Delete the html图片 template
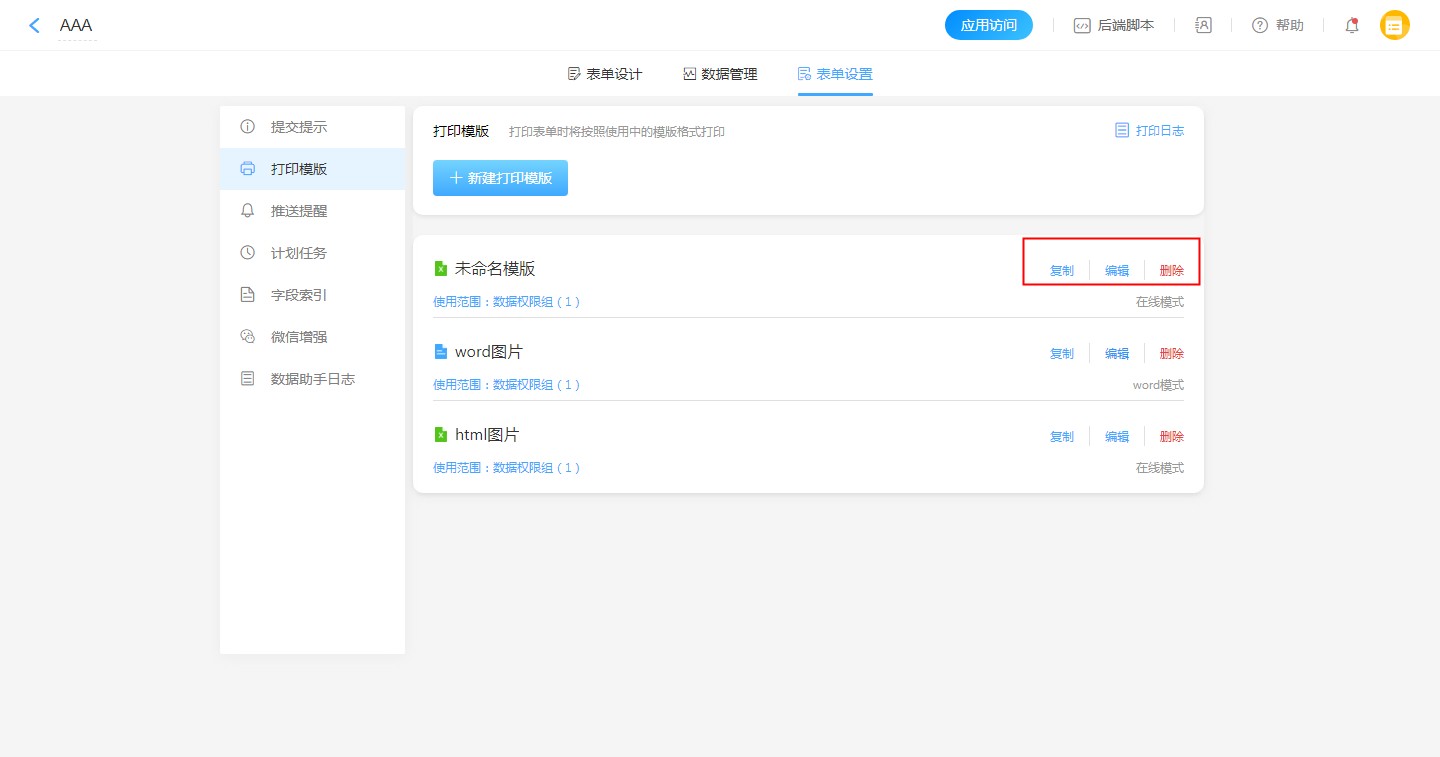Screen dimensions: 1440x757 click(1171, 437)
